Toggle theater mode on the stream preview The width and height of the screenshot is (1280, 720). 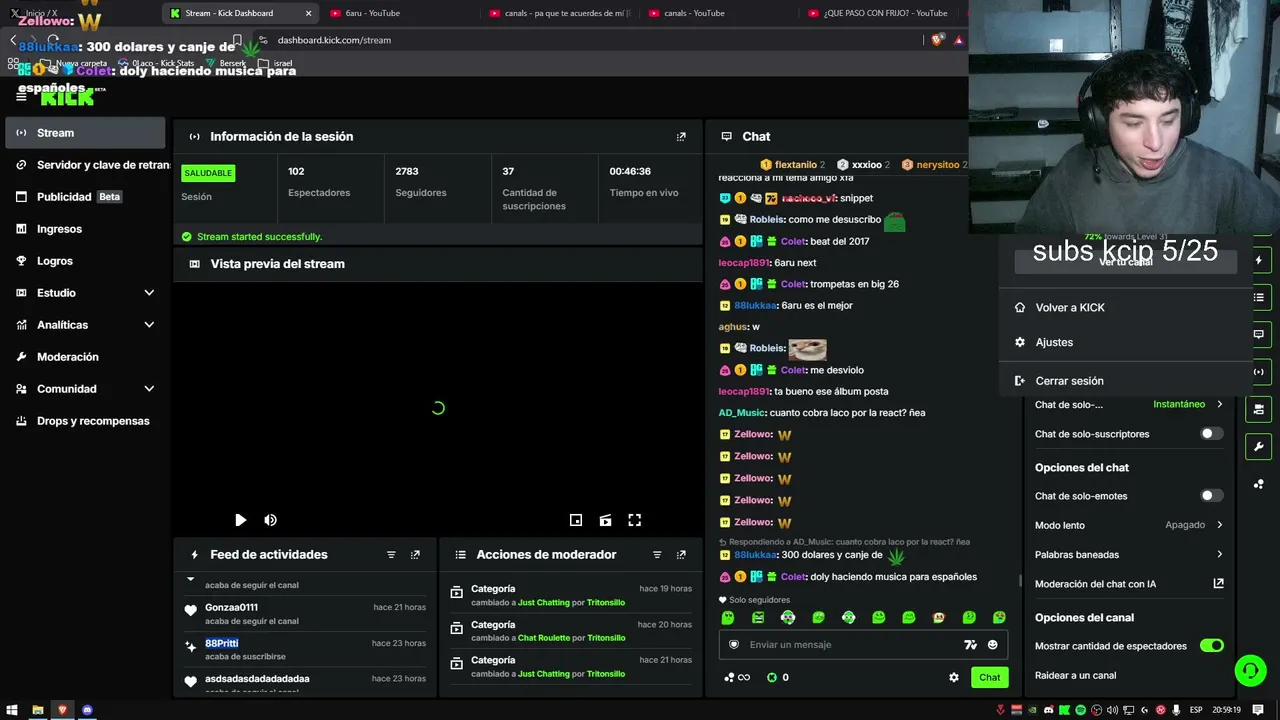(x=605, y=520)
